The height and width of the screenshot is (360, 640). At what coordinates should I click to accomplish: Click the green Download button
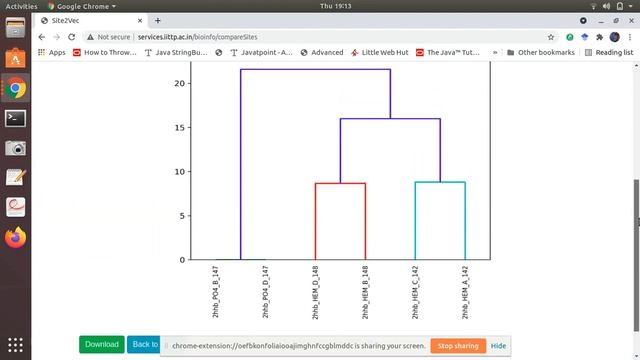(102, 344)
